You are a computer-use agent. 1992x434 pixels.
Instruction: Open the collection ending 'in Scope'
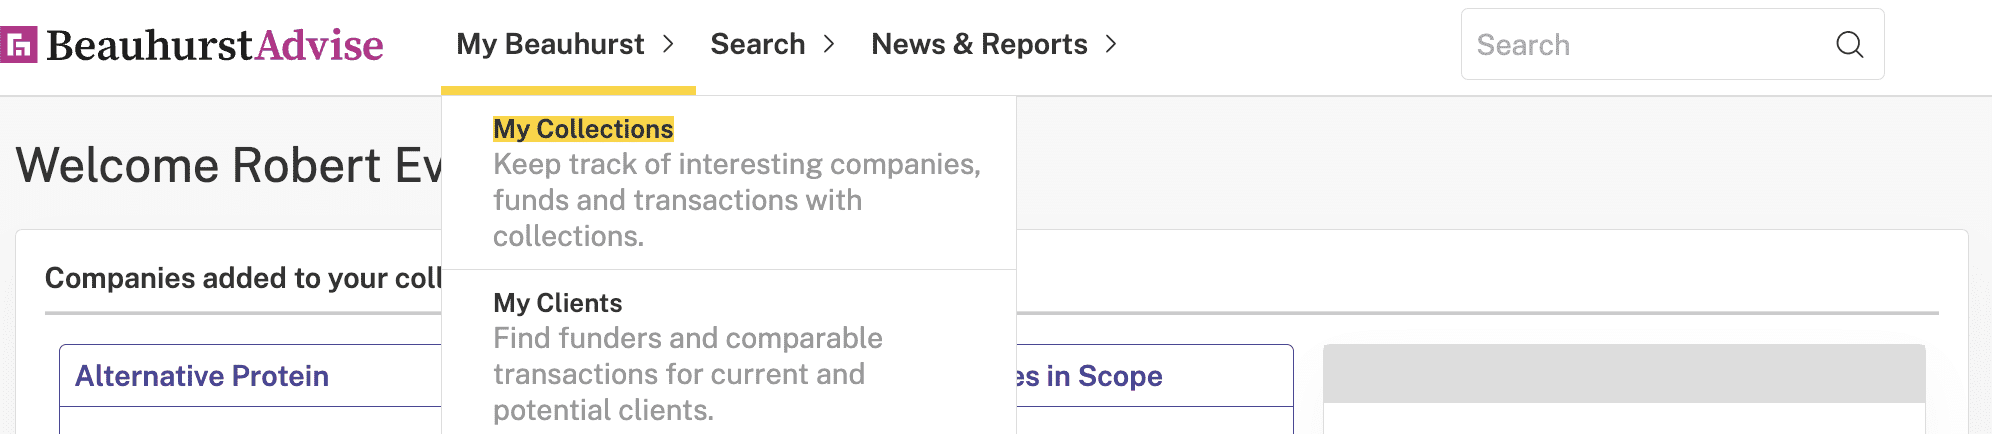tap(1089, 376)
